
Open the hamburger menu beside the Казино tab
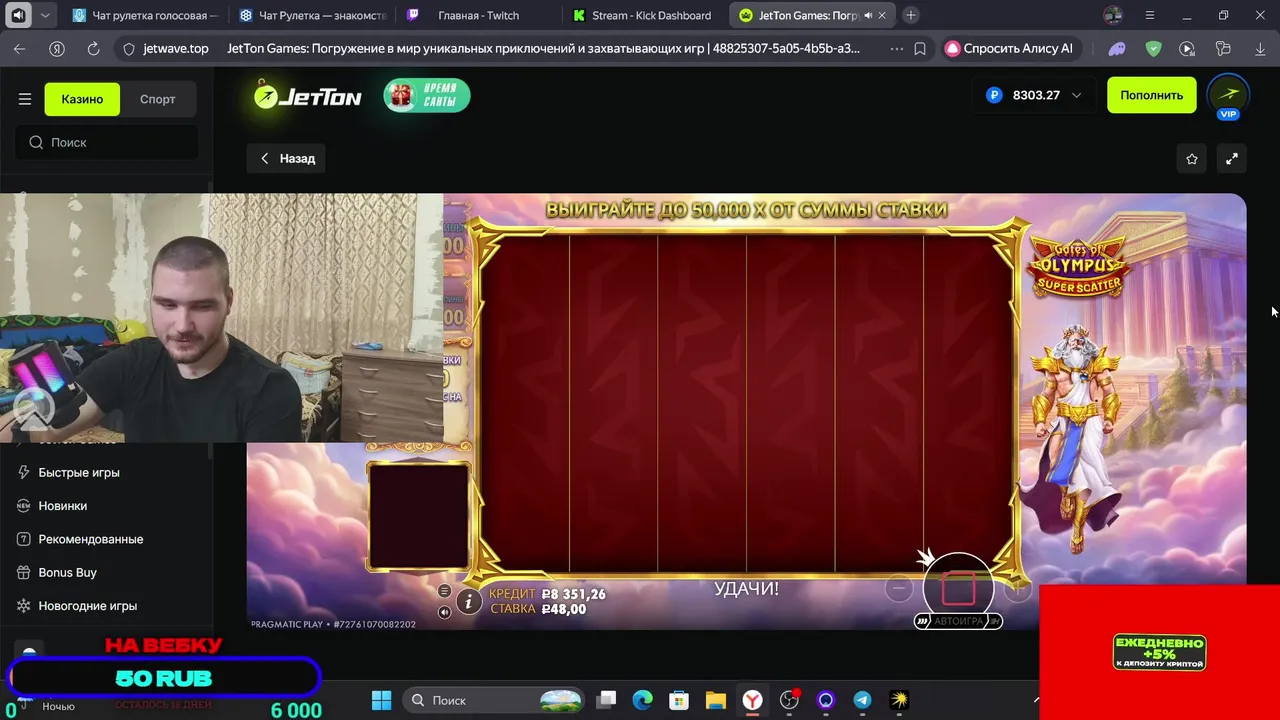[x=25, y=99]
